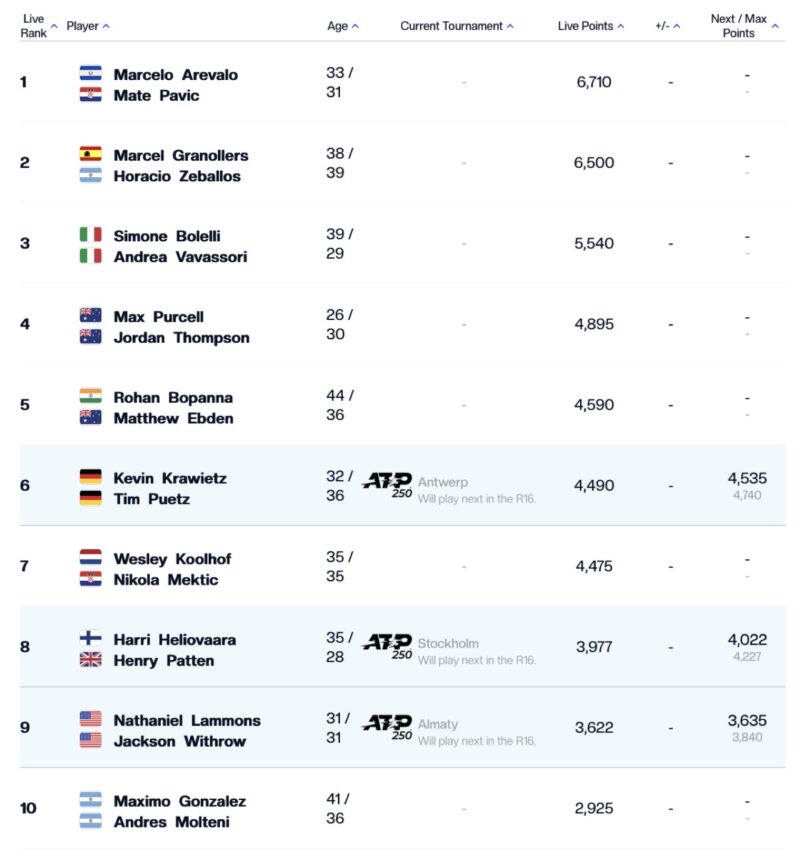Click the ATP 250 logo for Almaty
This screenshot has height=860, width=800.
tap(387, 727)
